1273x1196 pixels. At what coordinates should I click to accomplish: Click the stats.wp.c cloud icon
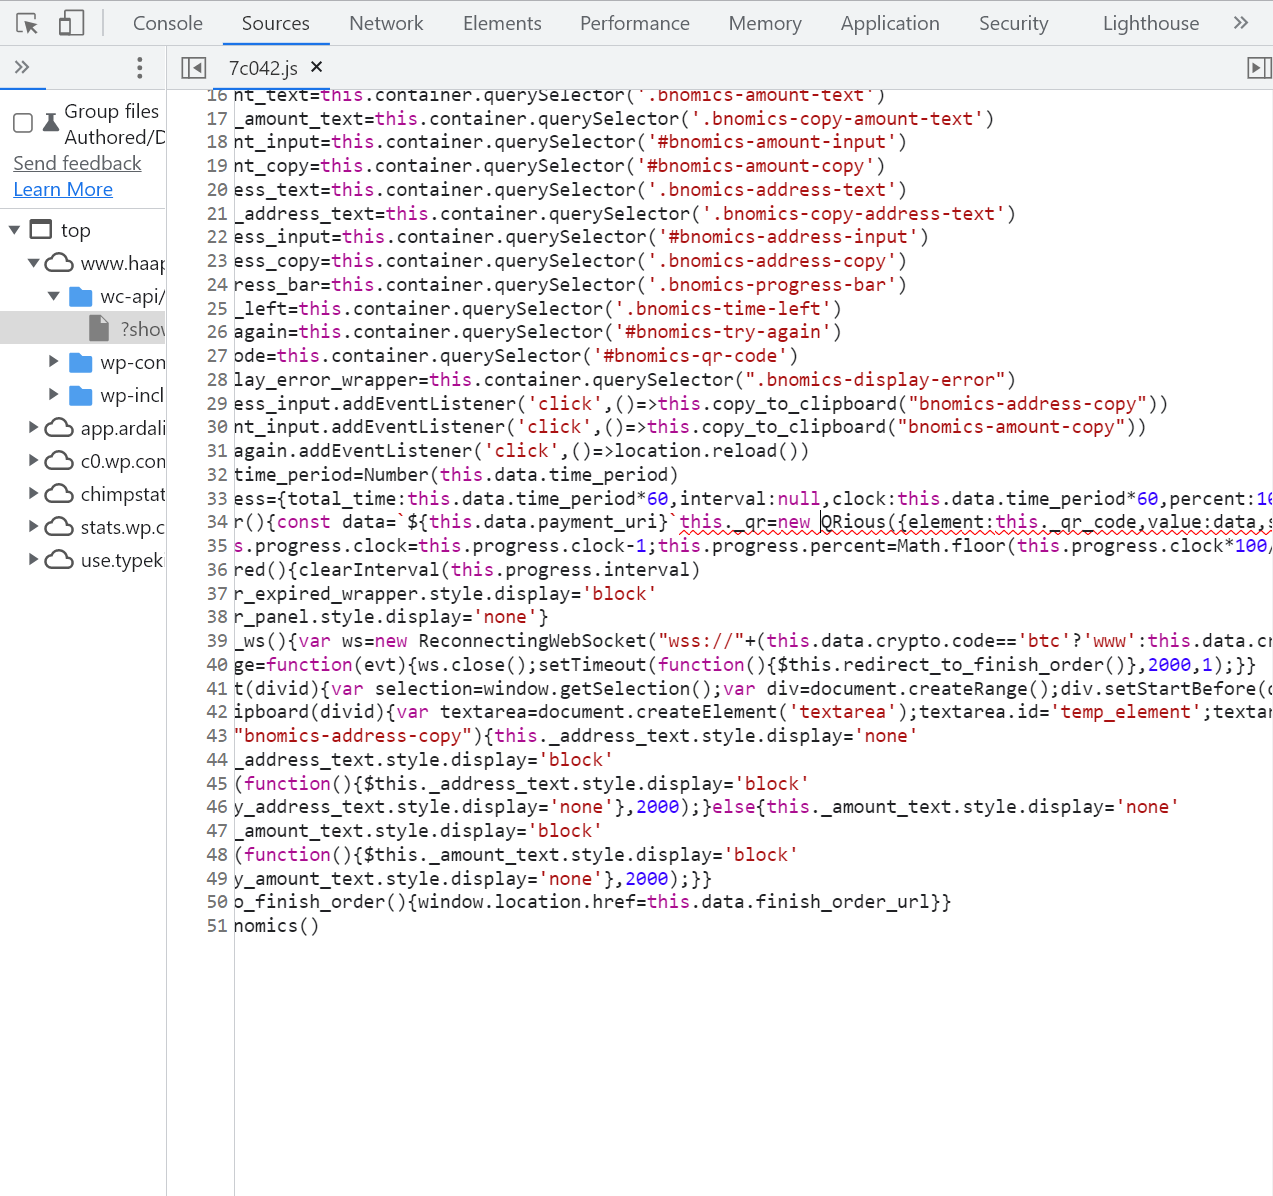click(x=60, y=527)
